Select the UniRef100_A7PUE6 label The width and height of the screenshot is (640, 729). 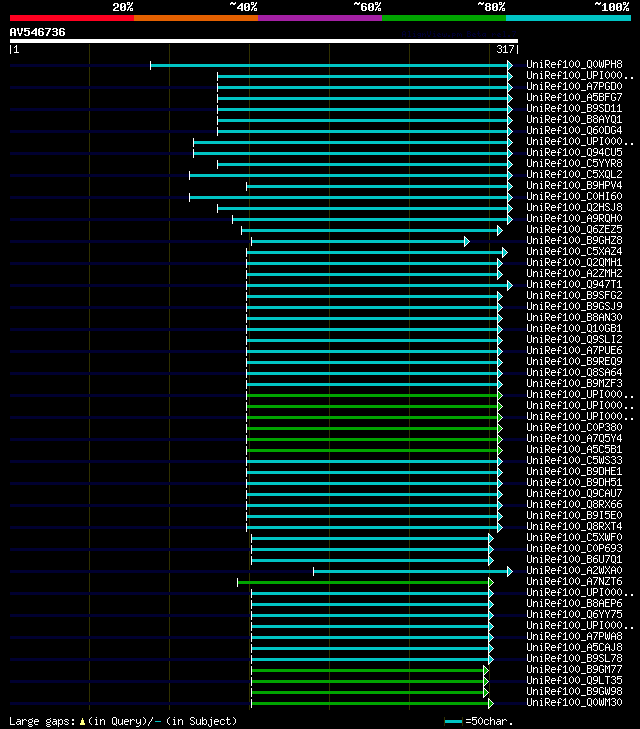(x=574, y=351)
